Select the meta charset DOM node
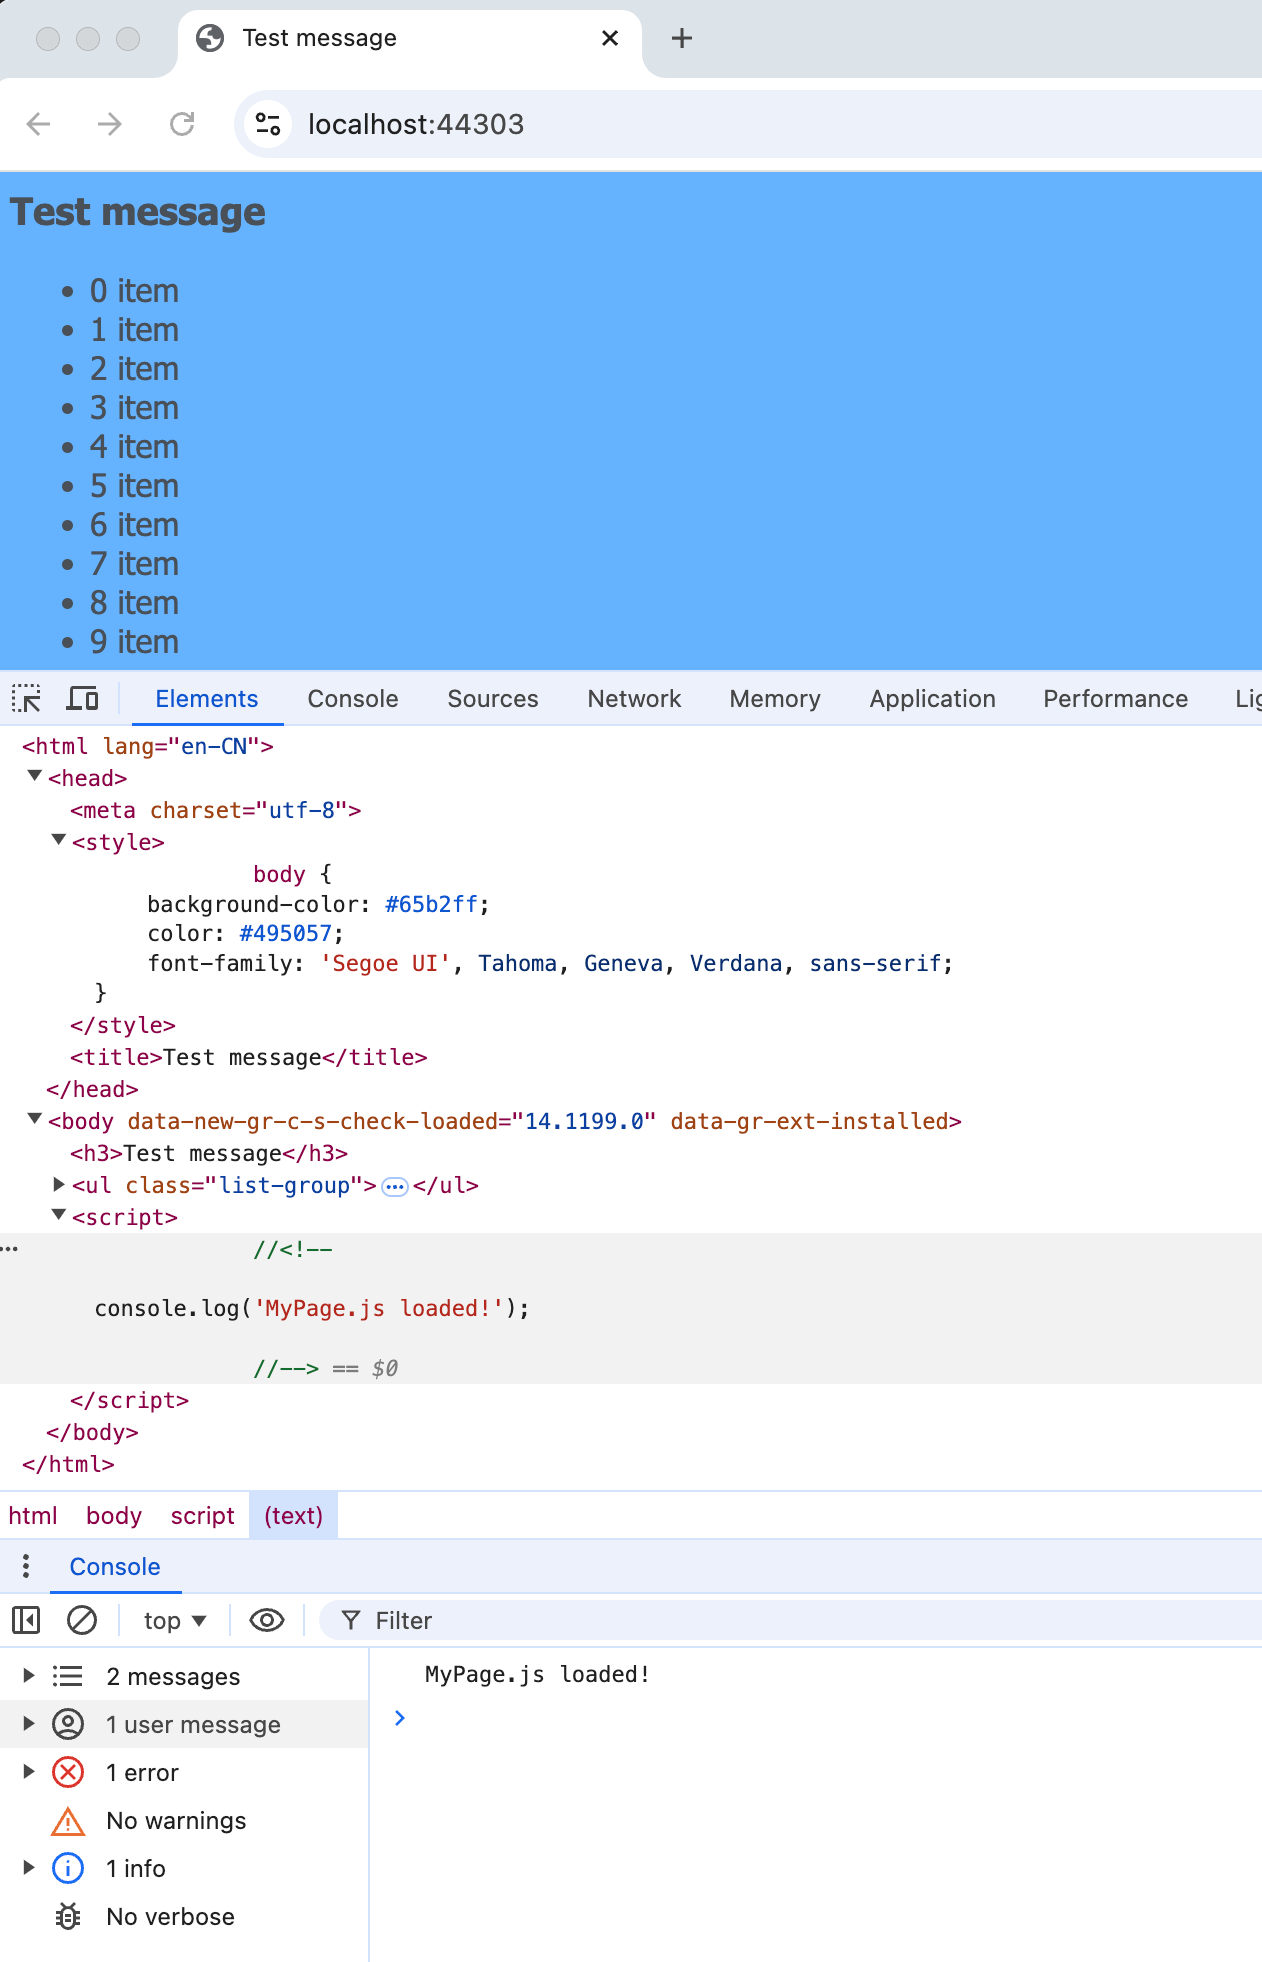This screenshot has height=1962, width=1262. [x=216, y=810]
